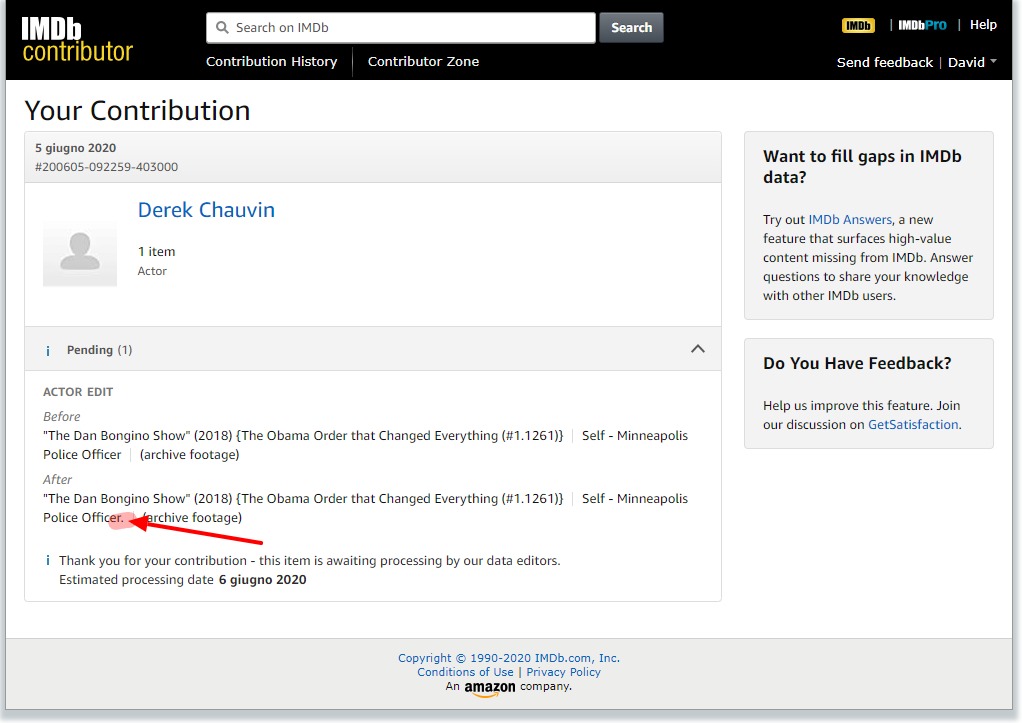
Task: Click the '1 item' count text
Action: [156, 252]
